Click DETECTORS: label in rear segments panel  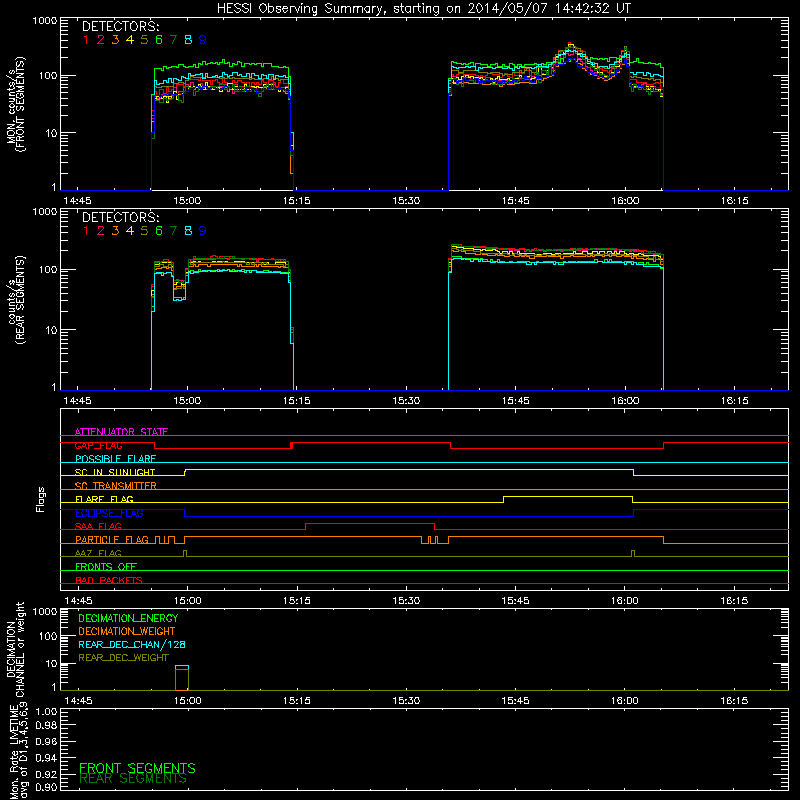coord(121,218)
